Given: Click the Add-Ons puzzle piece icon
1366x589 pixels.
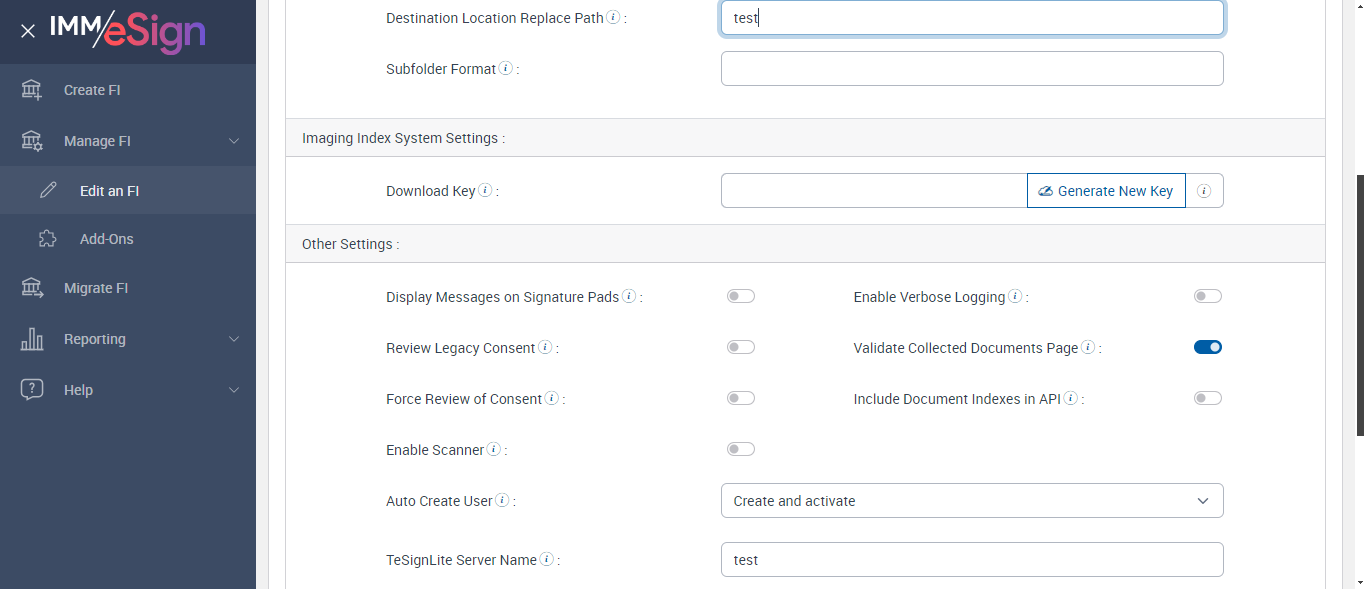Looking at the screenshot, I should 47,239.
